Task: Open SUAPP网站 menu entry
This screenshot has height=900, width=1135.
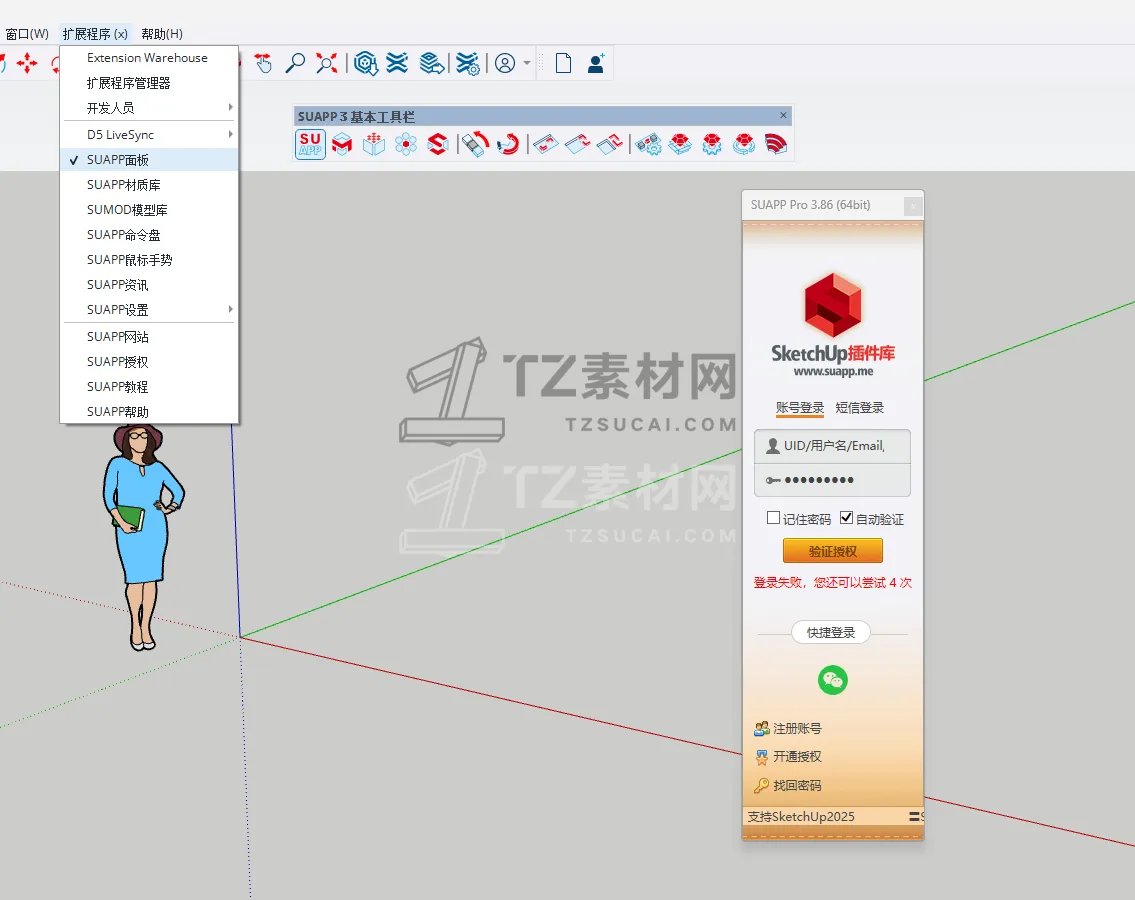Action: point(149,337)
